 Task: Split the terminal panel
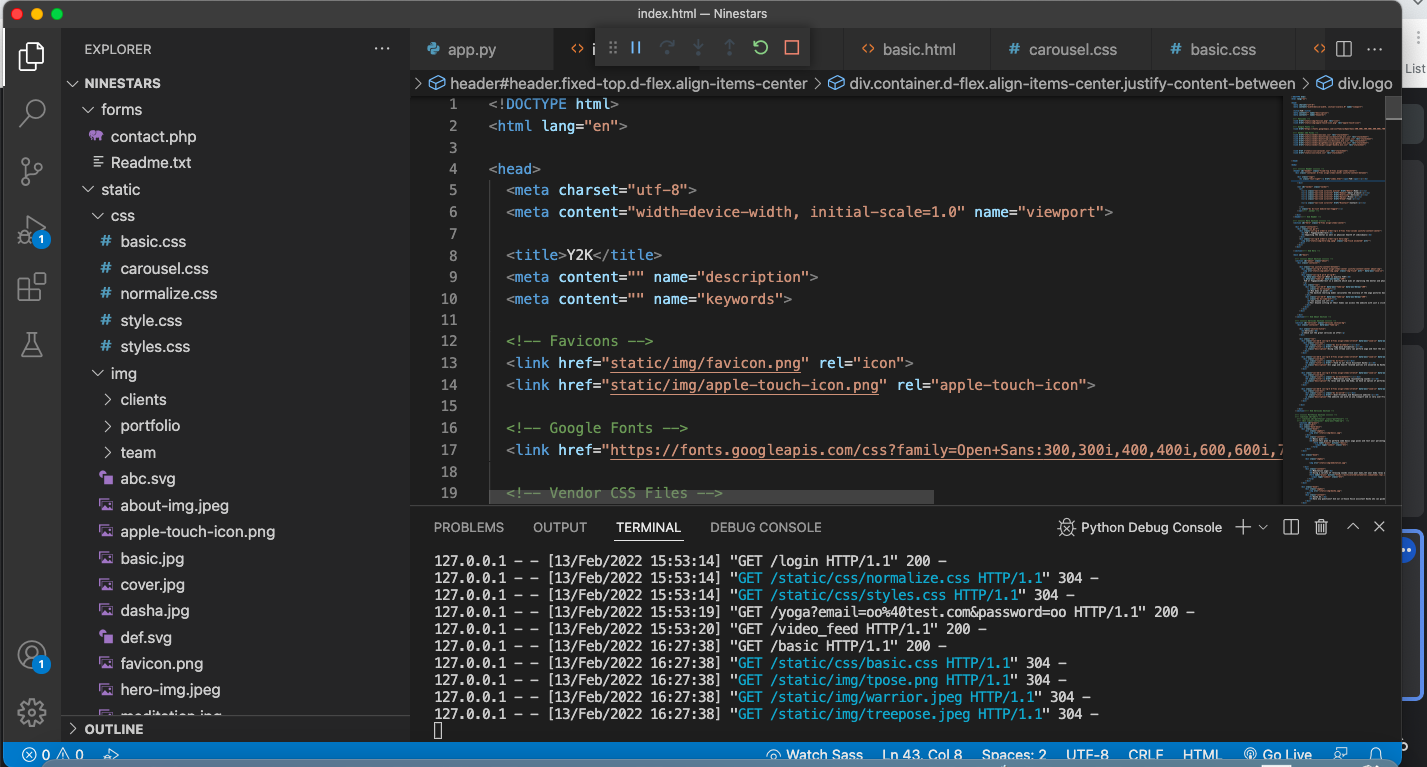tap(1291, 527)
